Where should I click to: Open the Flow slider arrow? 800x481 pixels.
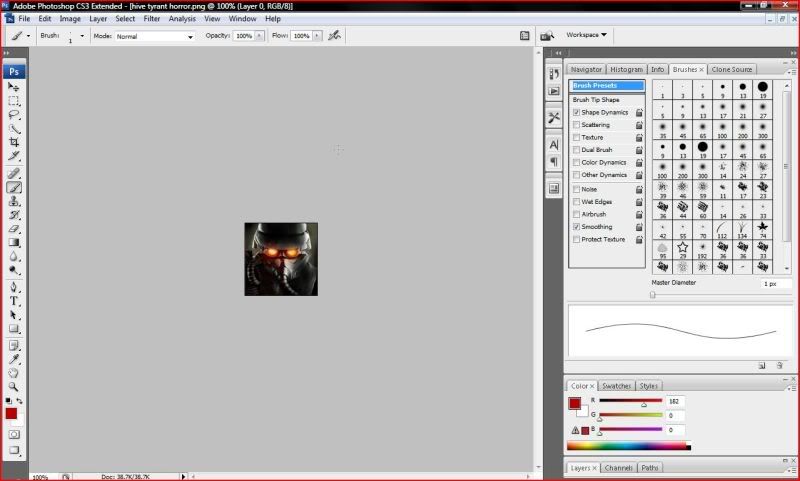pos(317,36)
